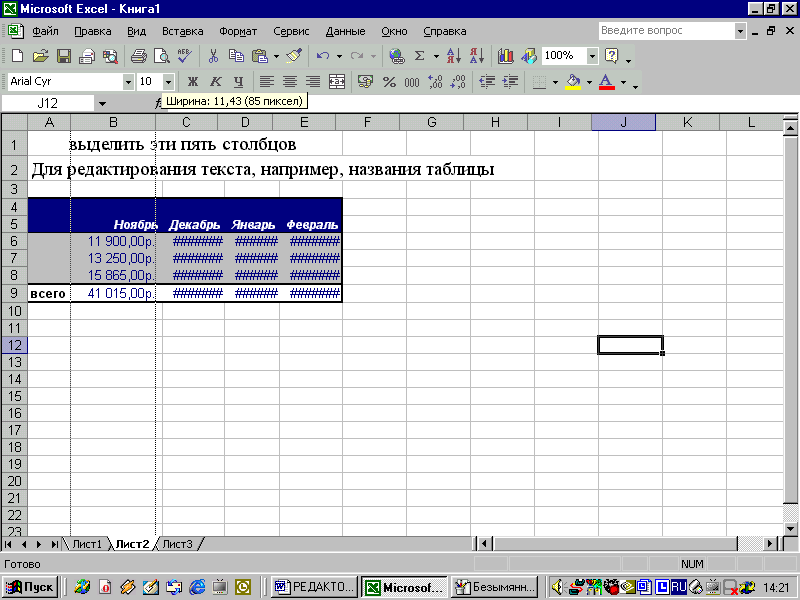The width and height of the screenshot is (800, 600).
Task: Apply percent style format
Action: tap(389, 82)
